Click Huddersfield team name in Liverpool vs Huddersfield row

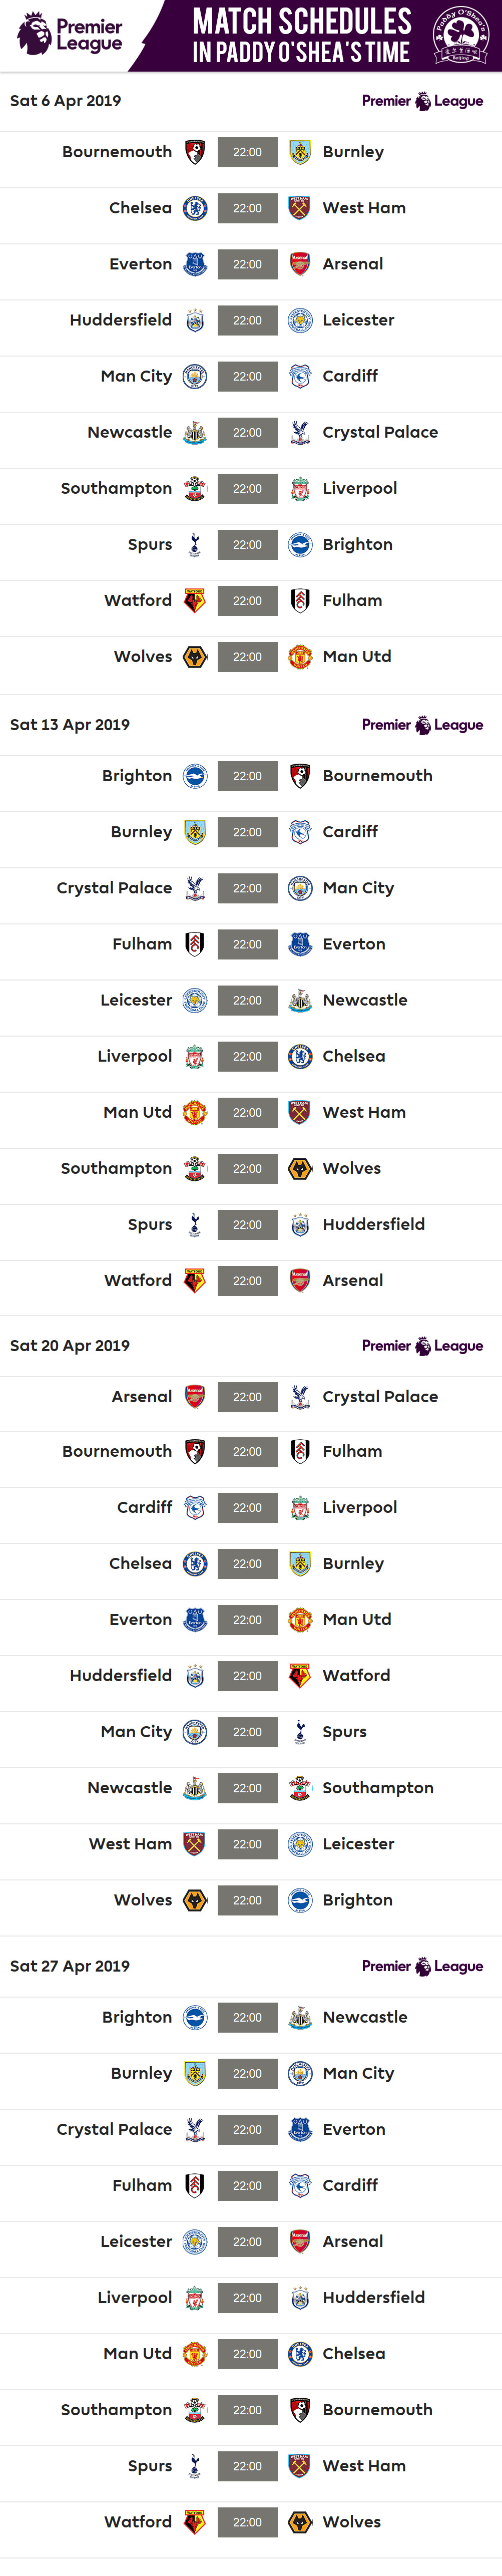pos(373,2298)
